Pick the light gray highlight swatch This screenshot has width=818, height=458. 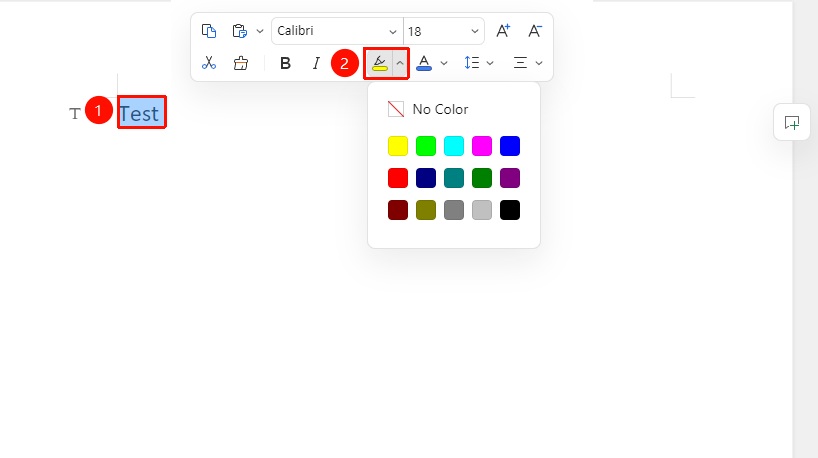(x=482, y=210)
